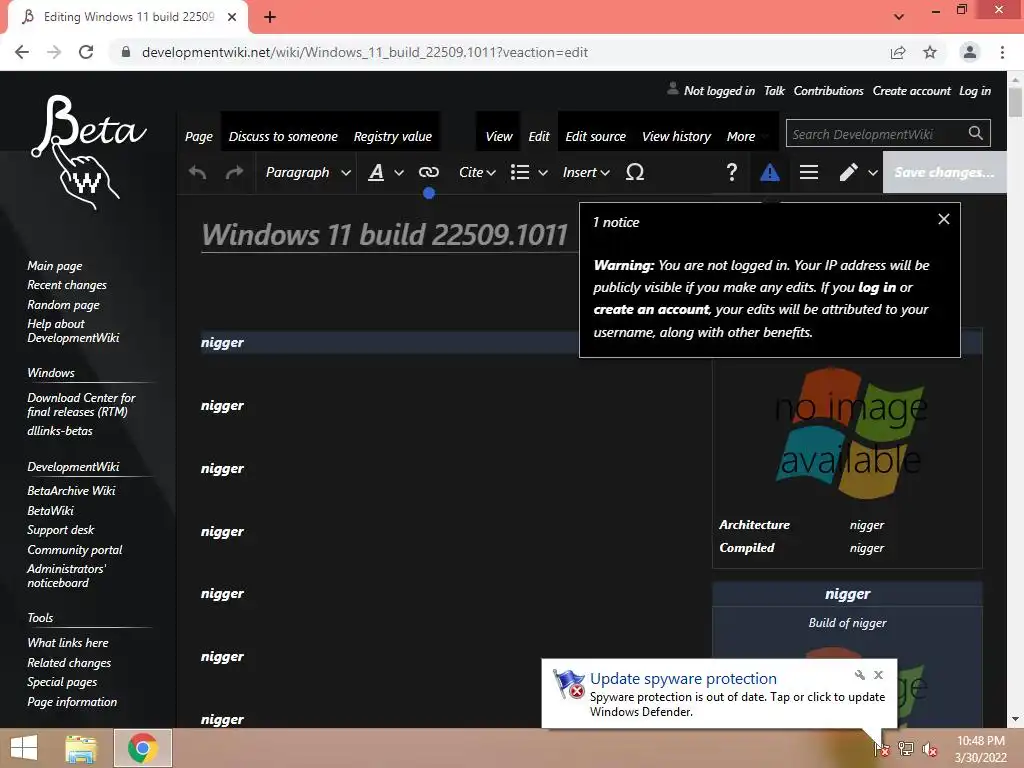Open the More actions dropdown

748,136
